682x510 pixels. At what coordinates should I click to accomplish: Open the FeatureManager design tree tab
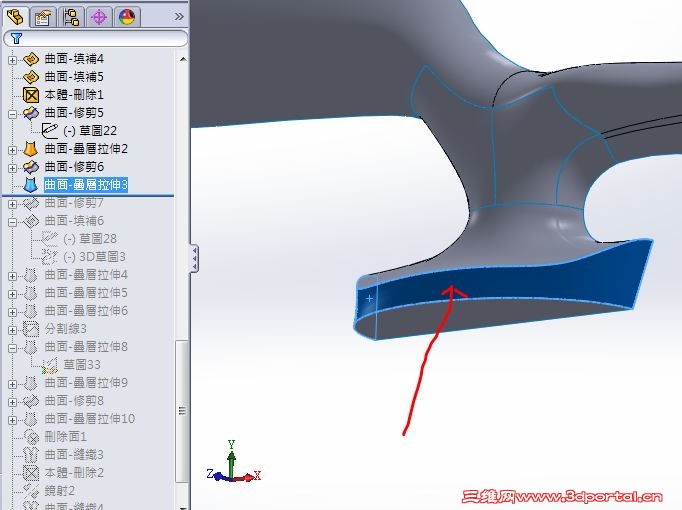coord(15,17)
